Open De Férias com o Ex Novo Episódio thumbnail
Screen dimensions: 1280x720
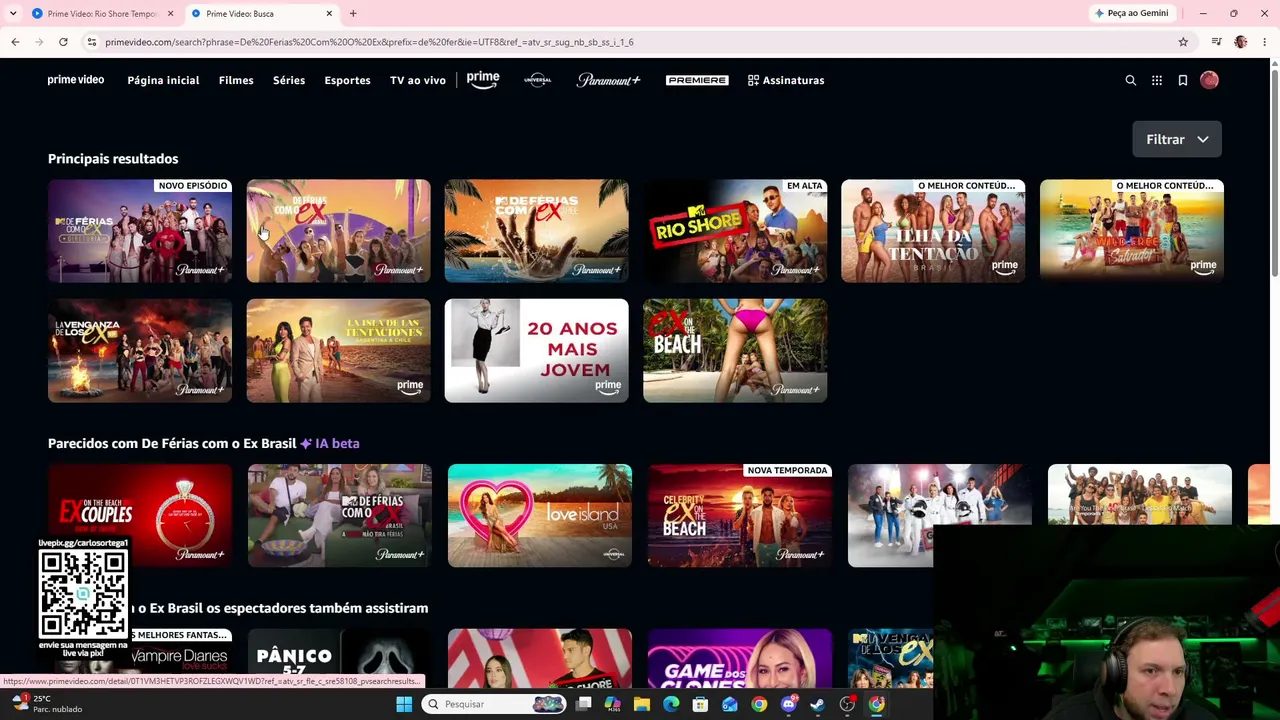pyautogui.click(x=140, y=231)
